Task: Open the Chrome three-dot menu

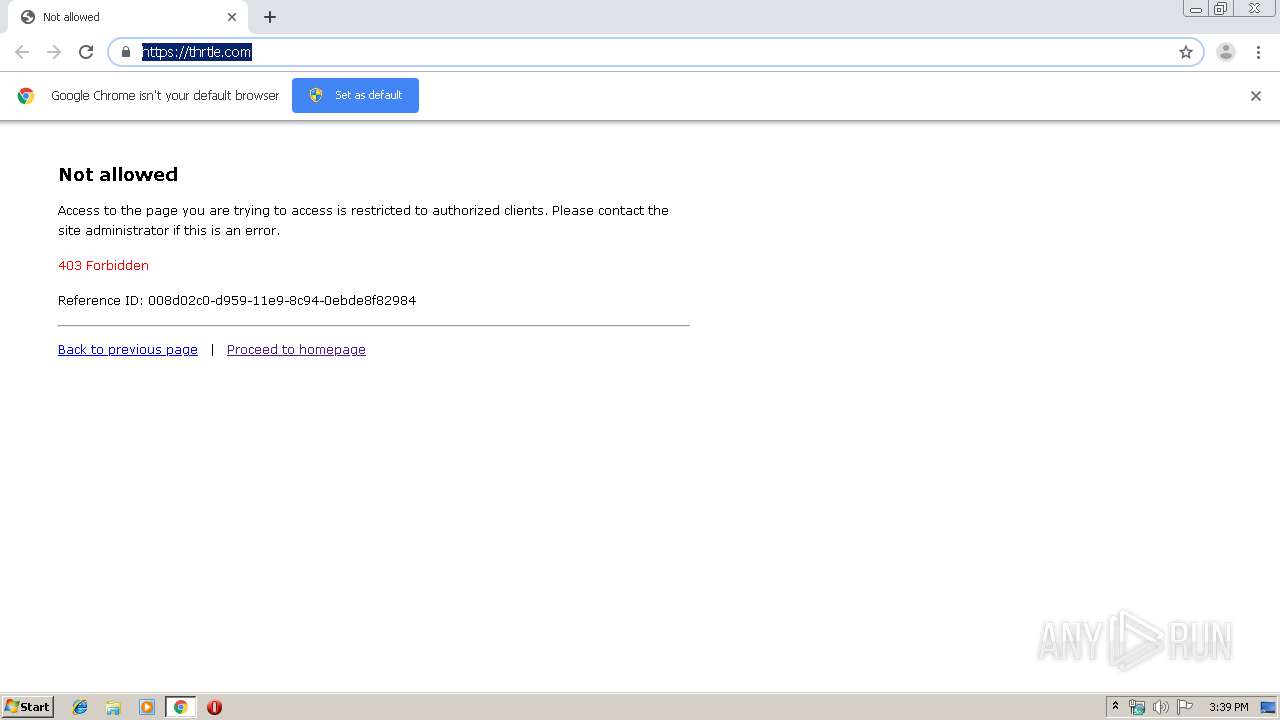Action: tap(1258, 52)
